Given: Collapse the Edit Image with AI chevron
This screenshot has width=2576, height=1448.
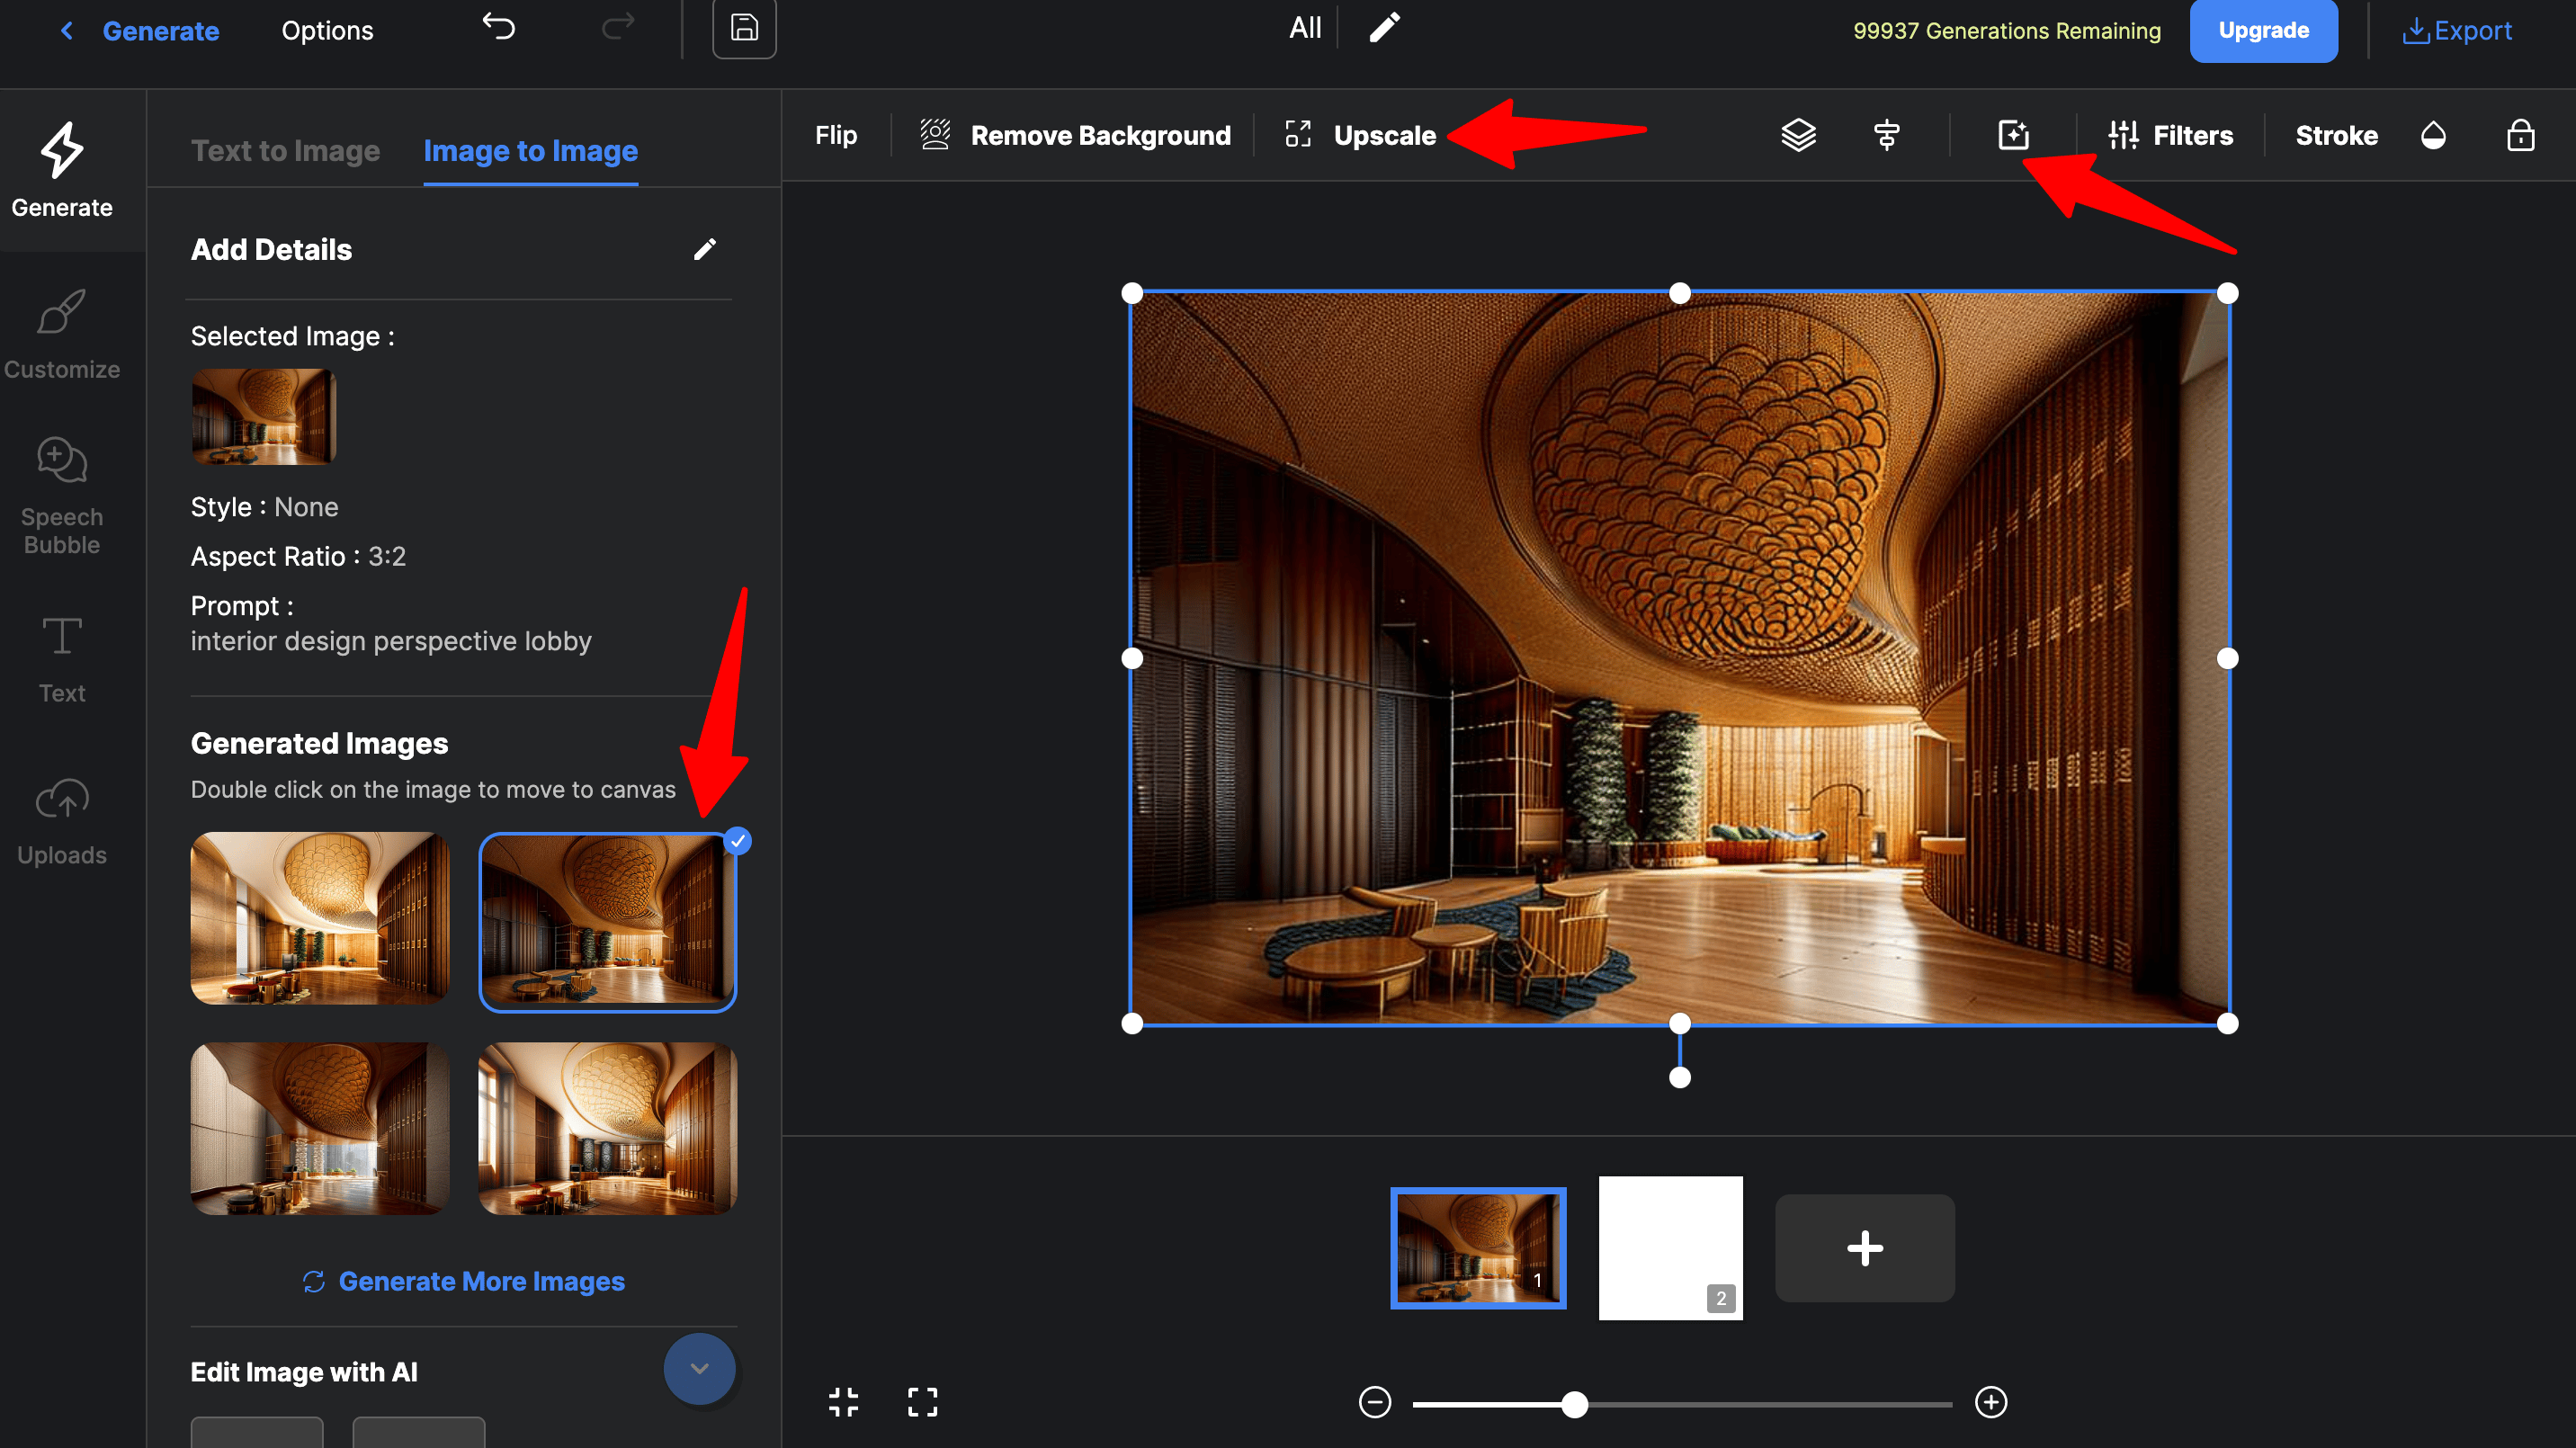Looking at the screenshot, I should (x=699, y=1368).
